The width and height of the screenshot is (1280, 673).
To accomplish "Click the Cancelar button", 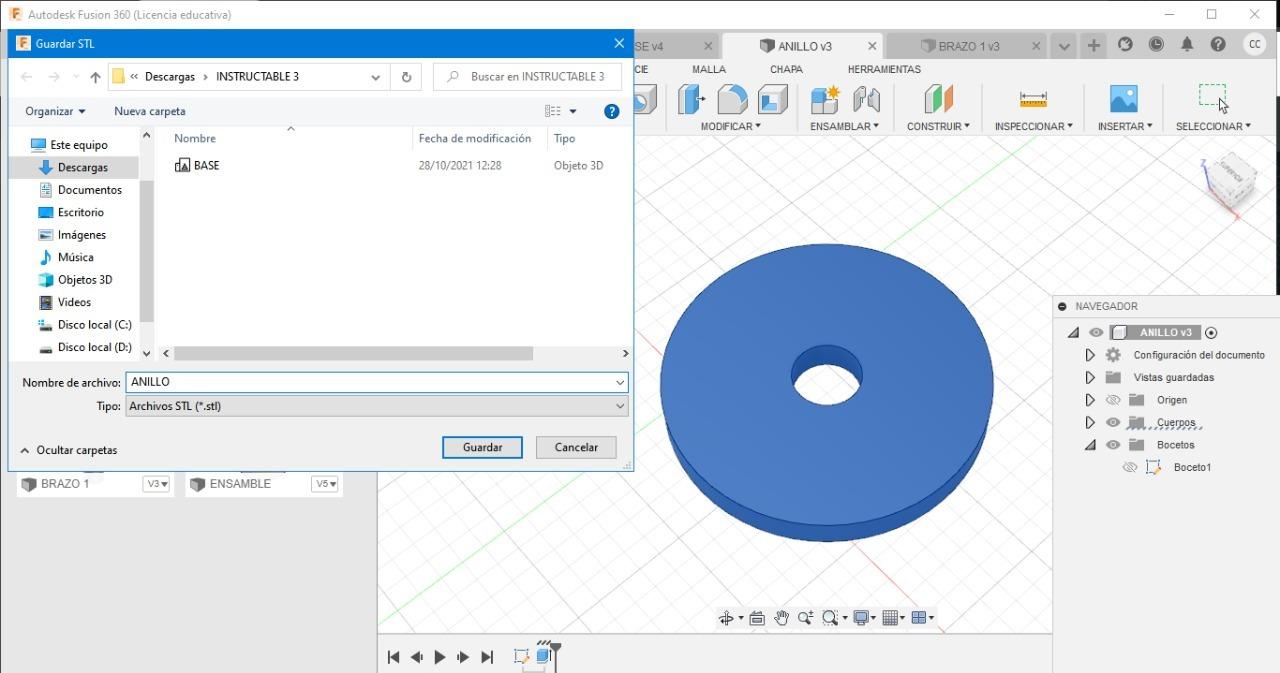I will (576, 447).
